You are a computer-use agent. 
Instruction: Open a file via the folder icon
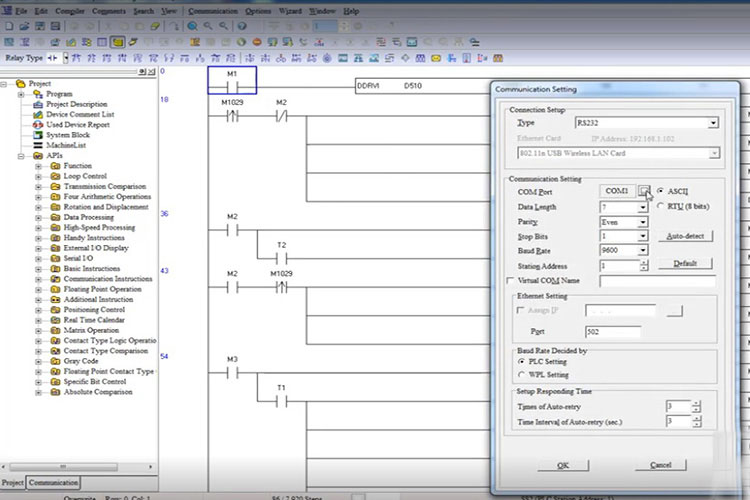pyautogui.click(x=24, y=26)
